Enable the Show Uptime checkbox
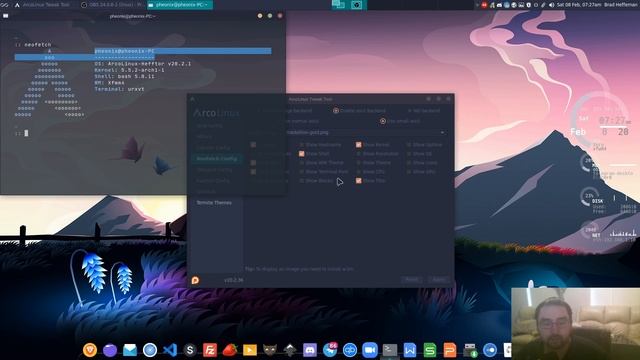 tap(409, 144)
